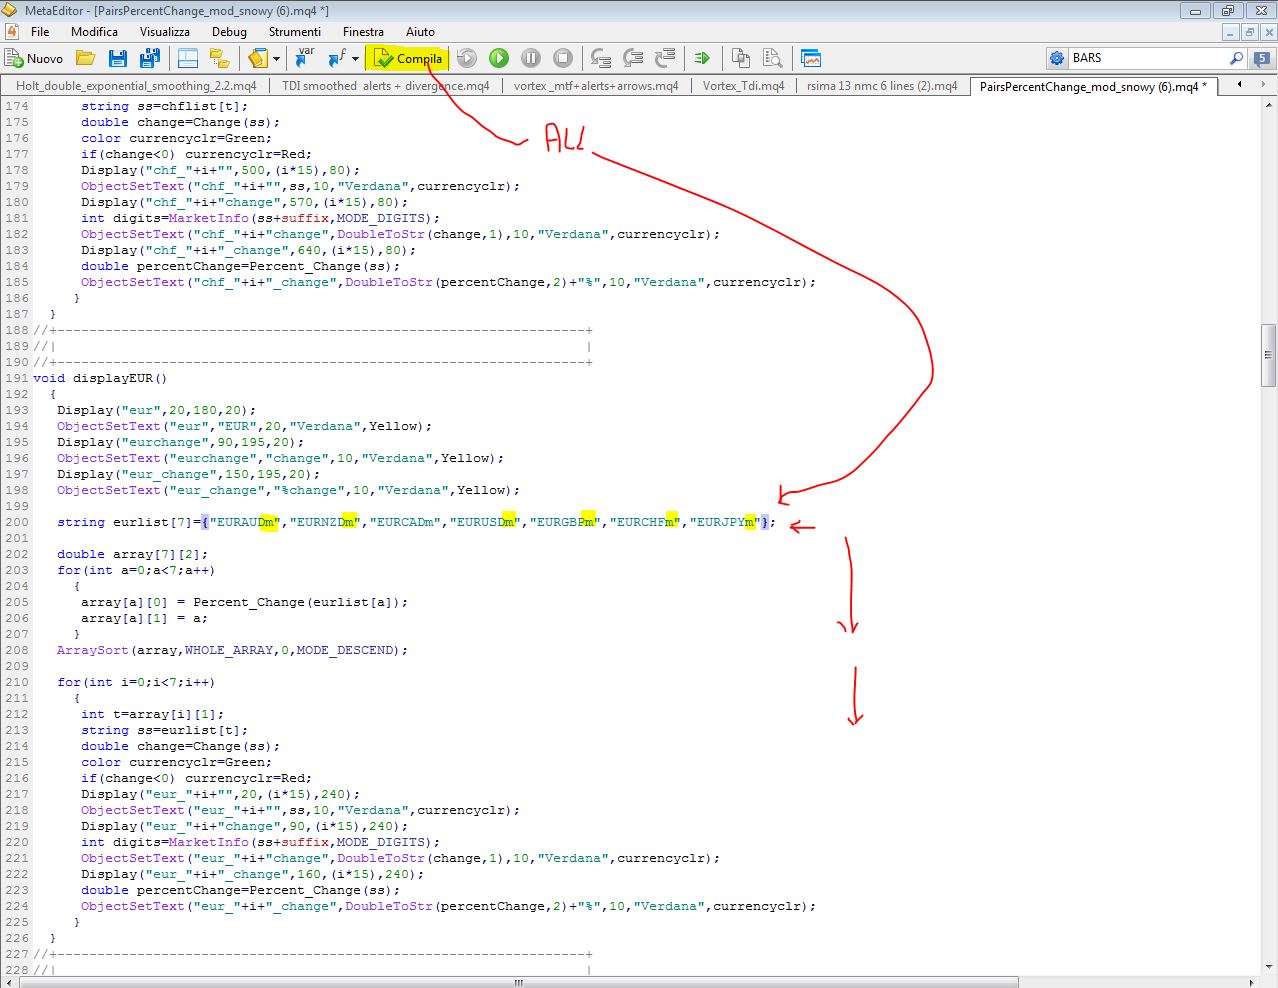
Task: Expand the bookmark tool dropdown arrow
Action: [x=277, y=59]
